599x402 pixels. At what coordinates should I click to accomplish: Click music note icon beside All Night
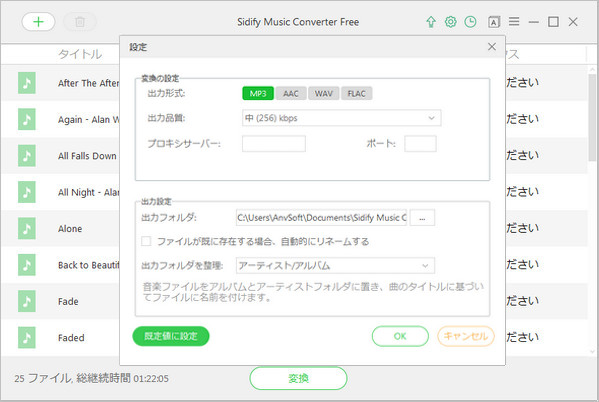point(27,192)
